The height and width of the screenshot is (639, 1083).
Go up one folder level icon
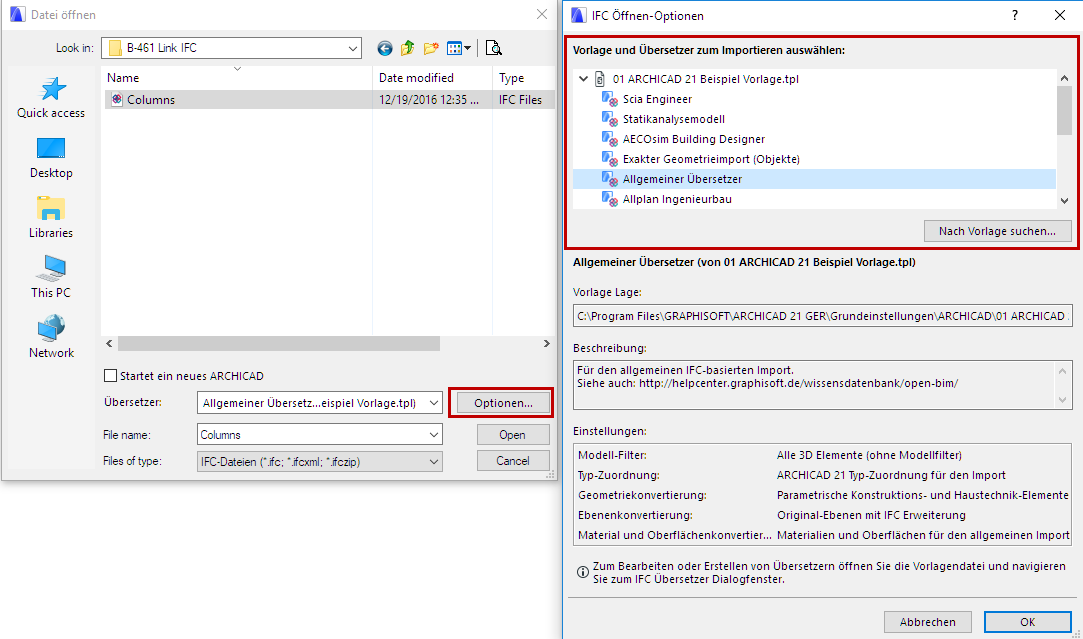click(x=408, y=48)
